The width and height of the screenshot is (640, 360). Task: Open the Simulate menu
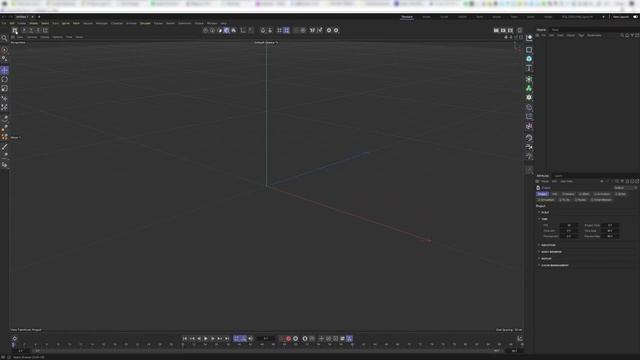(145, 23)
